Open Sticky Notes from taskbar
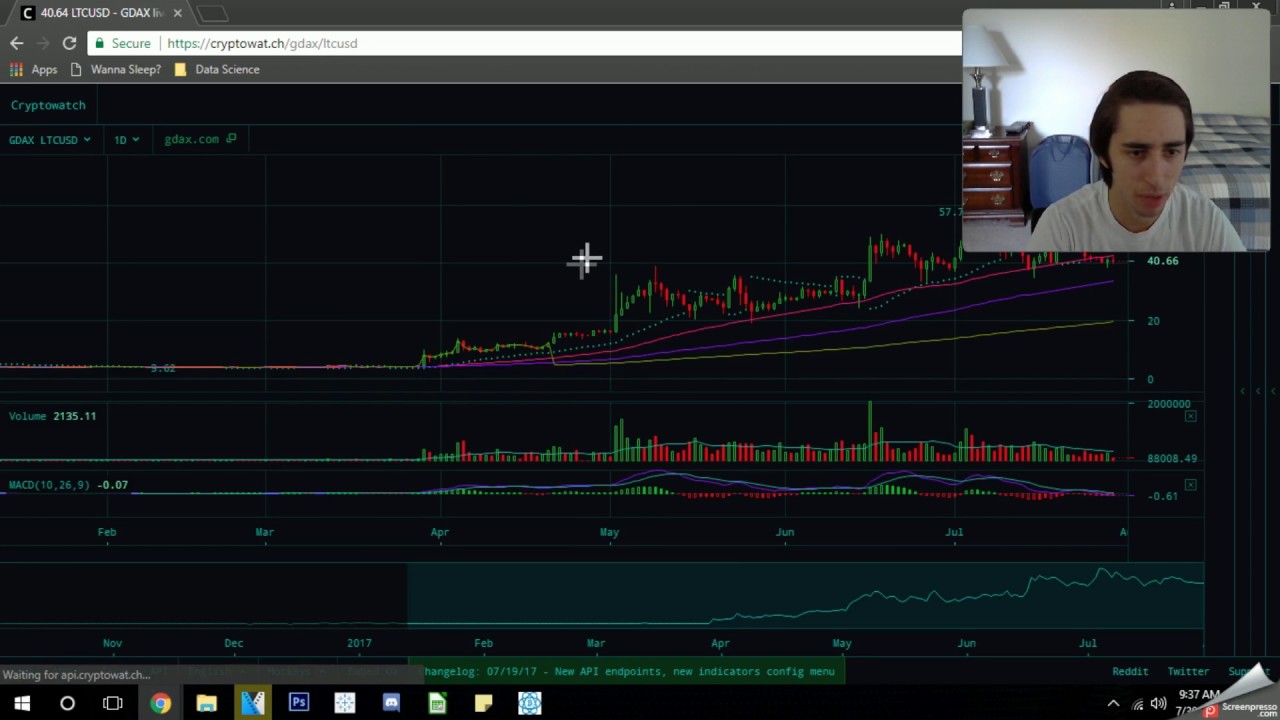Viewport: 1280px width, 720px height. [483, 703]
